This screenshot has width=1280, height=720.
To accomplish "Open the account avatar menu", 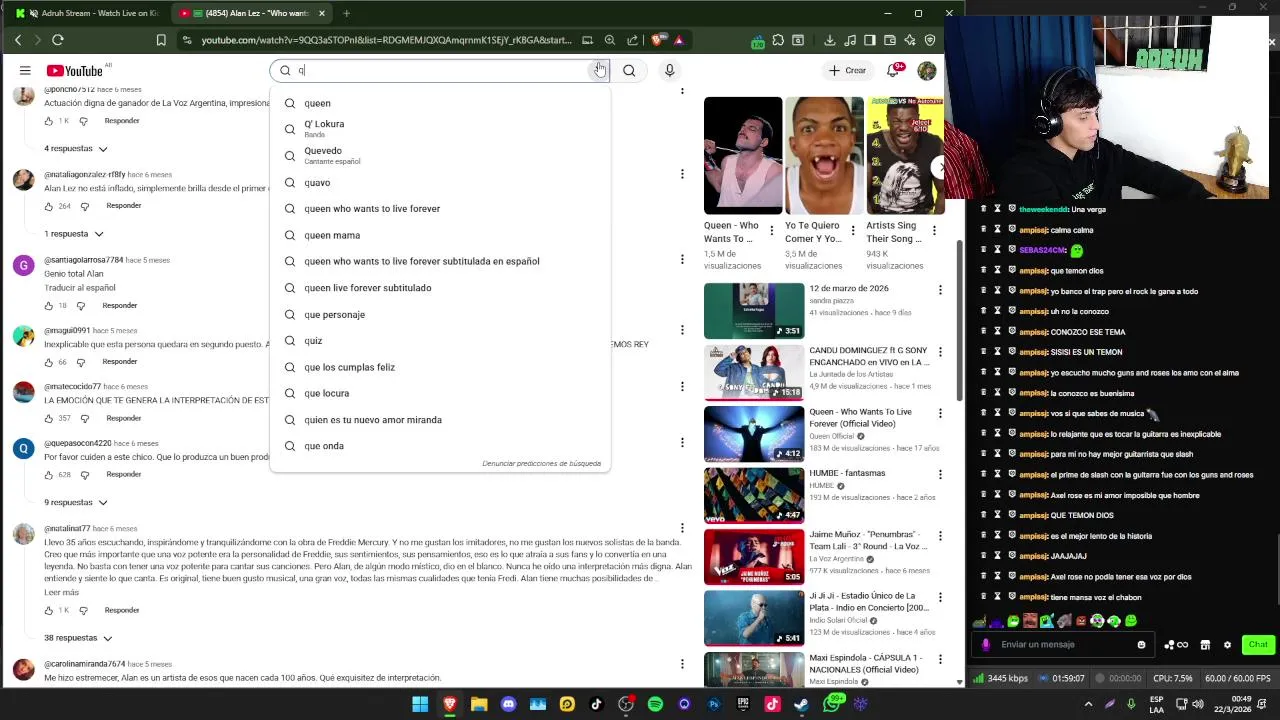I will click(927, 70).
